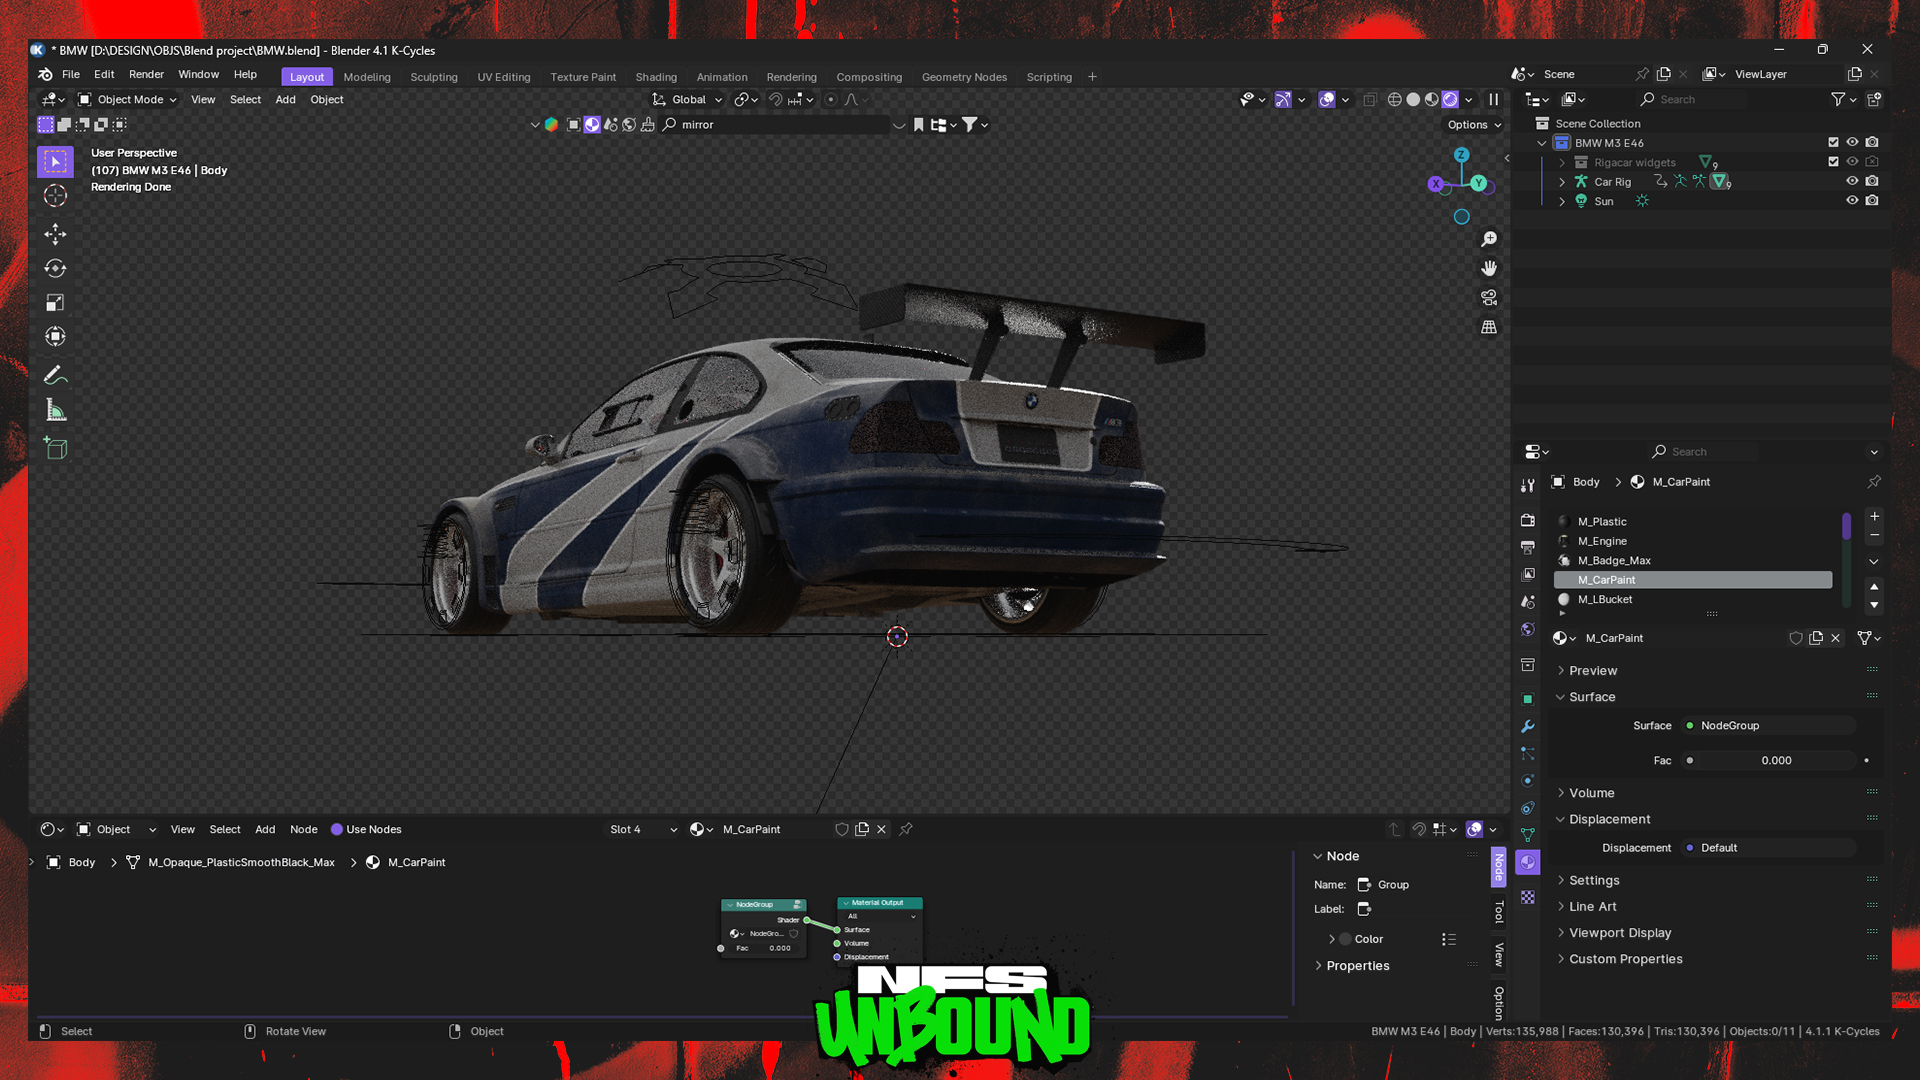The width and height of the screenshot is (1920, 1080).
Task: Open the Render properties tab icon
Action: click(1527, 520)
